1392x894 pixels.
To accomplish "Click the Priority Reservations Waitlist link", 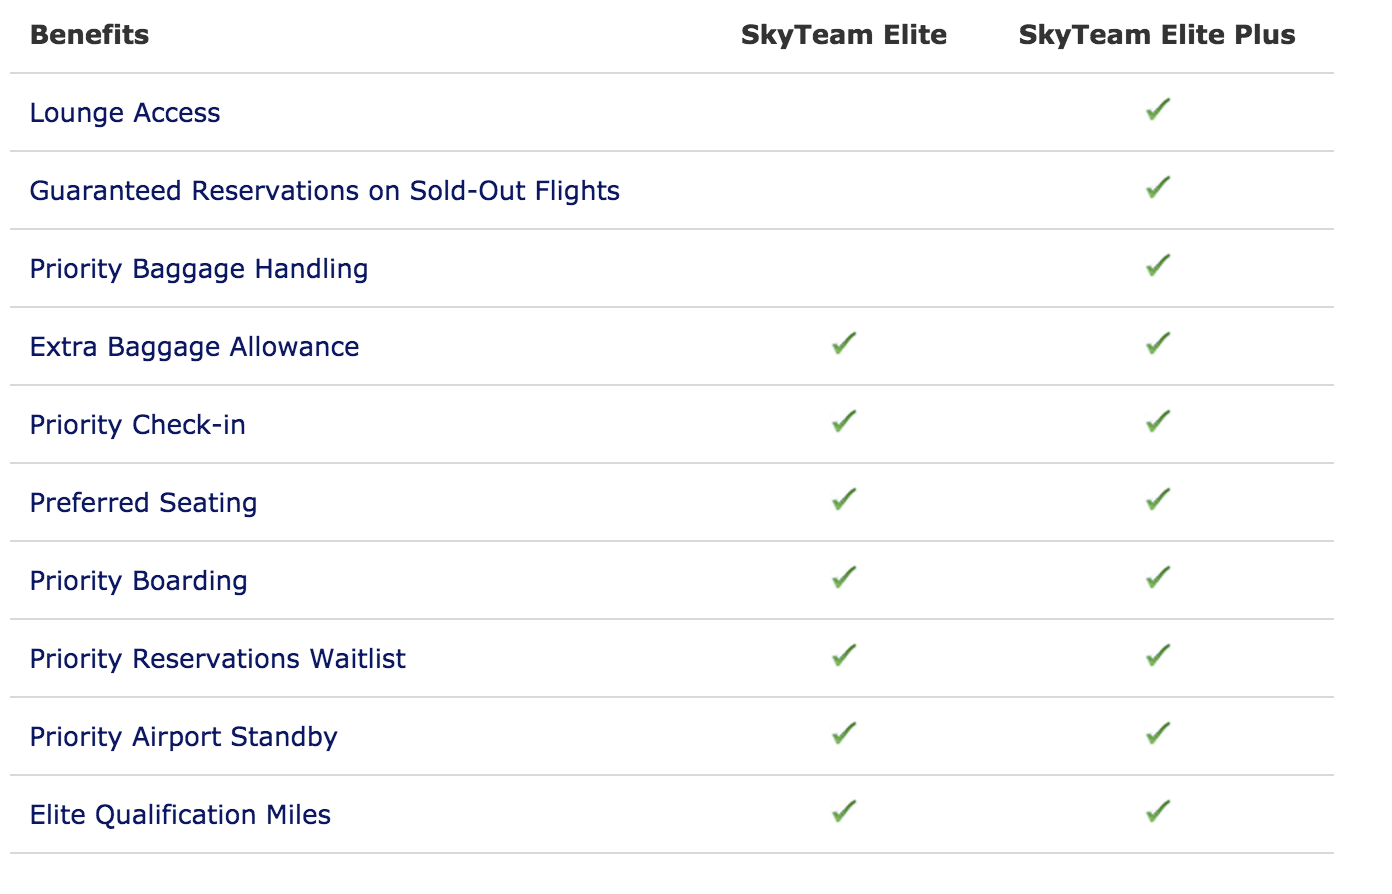I will [x=217, y=659].
